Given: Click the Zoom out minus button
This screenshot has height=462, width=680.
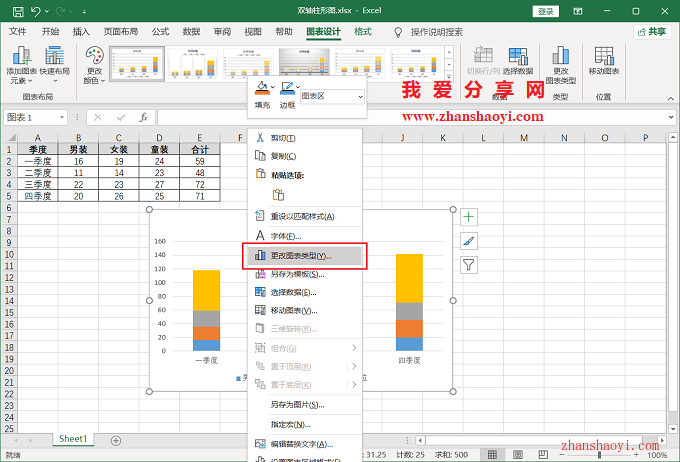Looking at the screenshot, I should click(x=562, y=455).
